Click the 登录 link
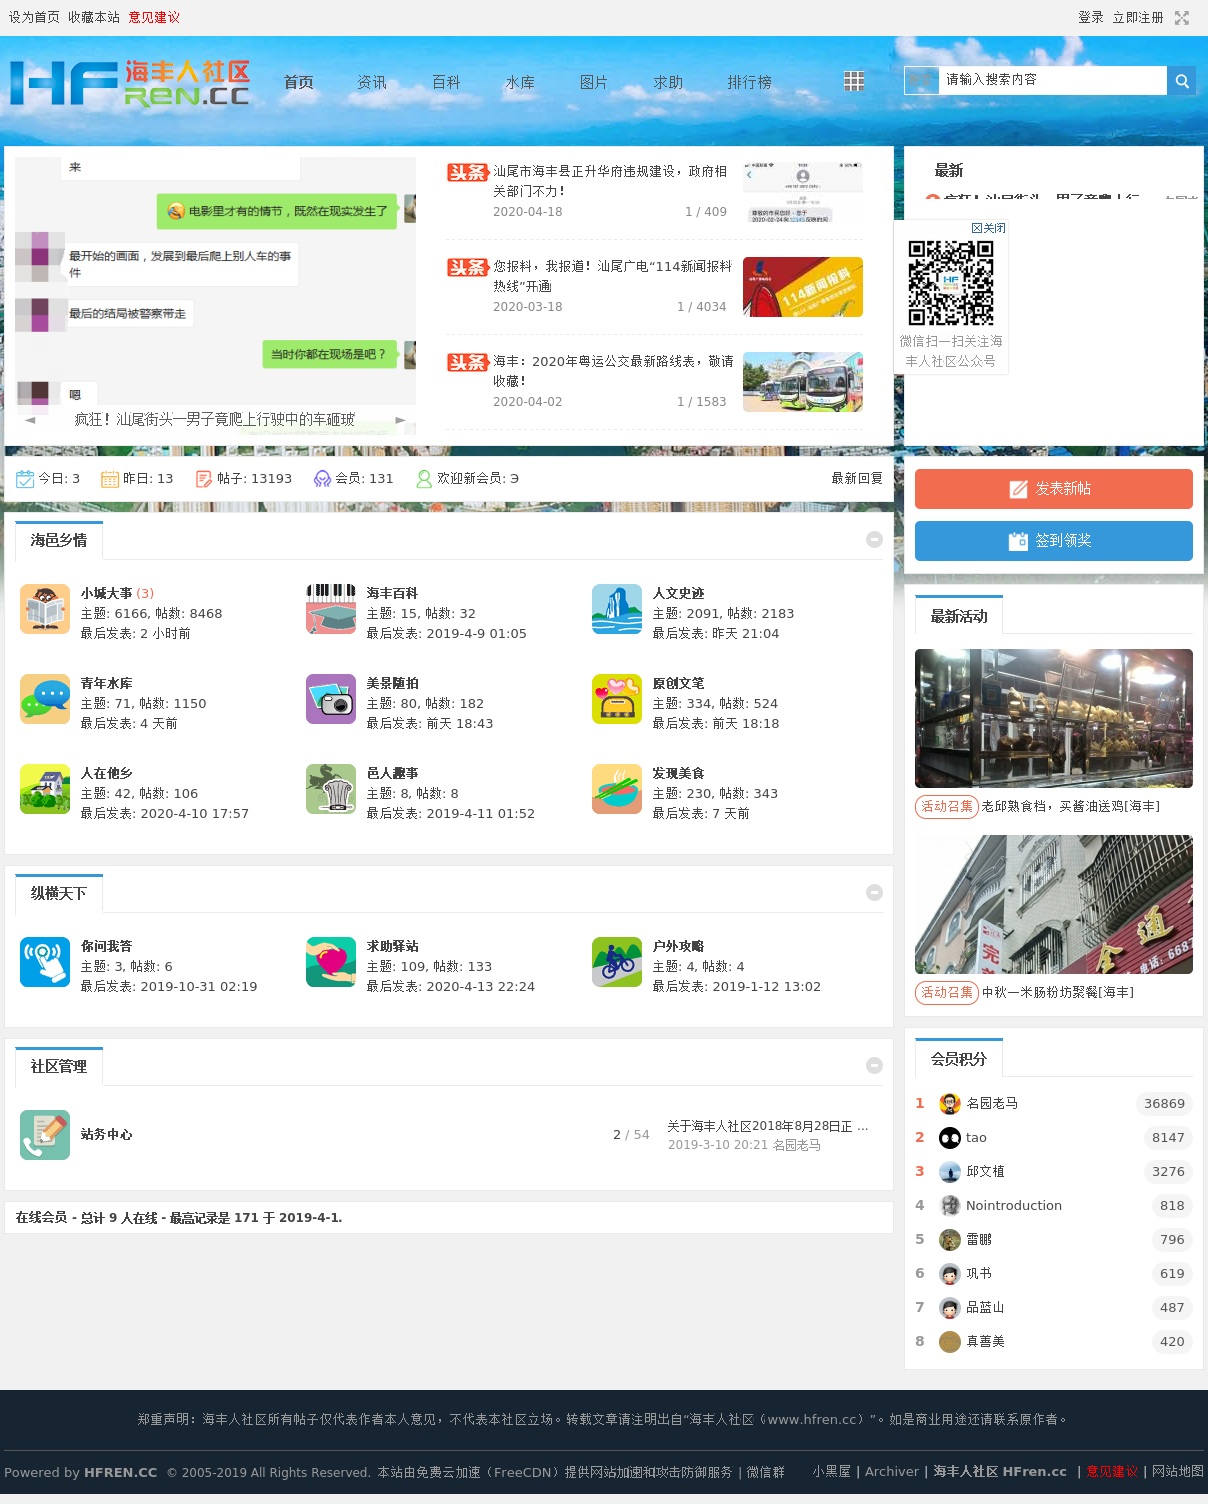The image size is (1208, 1504). point(1091,18)
